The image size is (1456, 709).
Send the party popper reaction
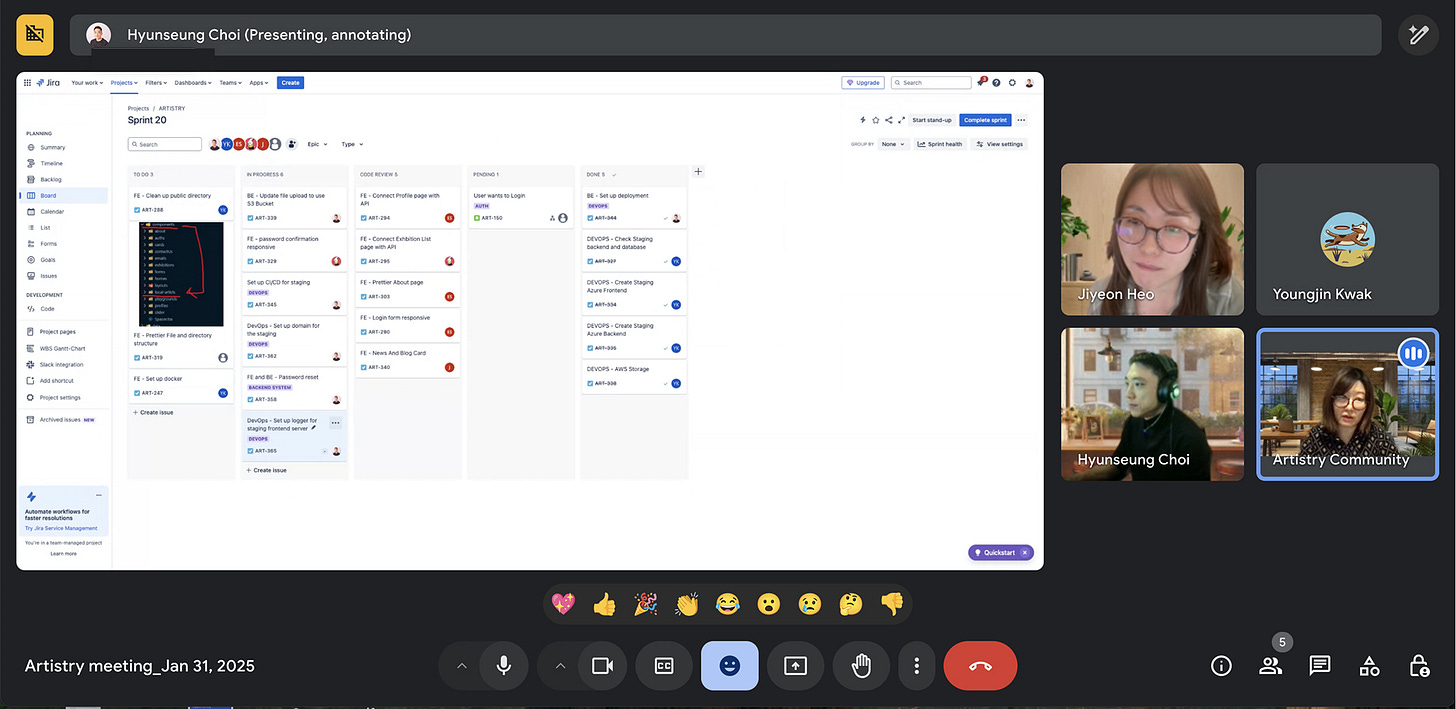645,604
